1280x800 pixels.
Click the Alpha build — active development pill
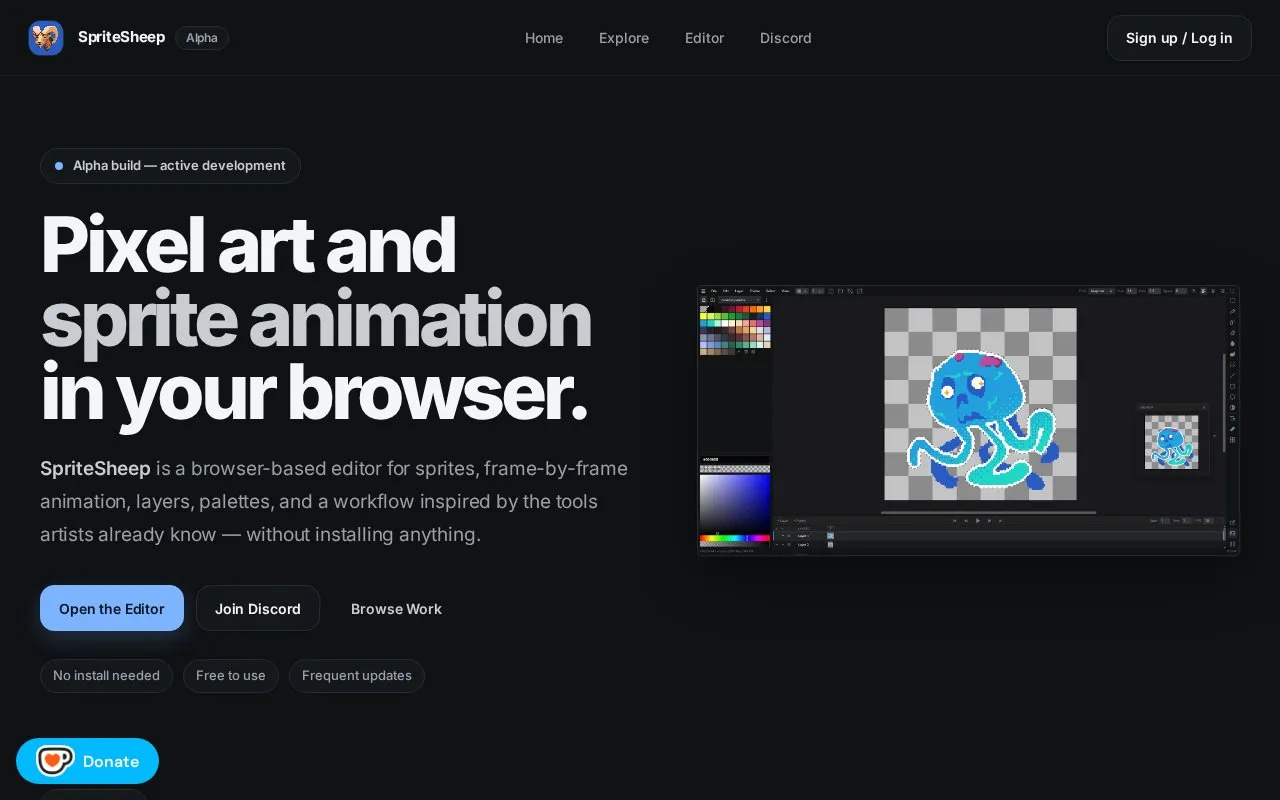pyautogui.click(x=170, y=166)
